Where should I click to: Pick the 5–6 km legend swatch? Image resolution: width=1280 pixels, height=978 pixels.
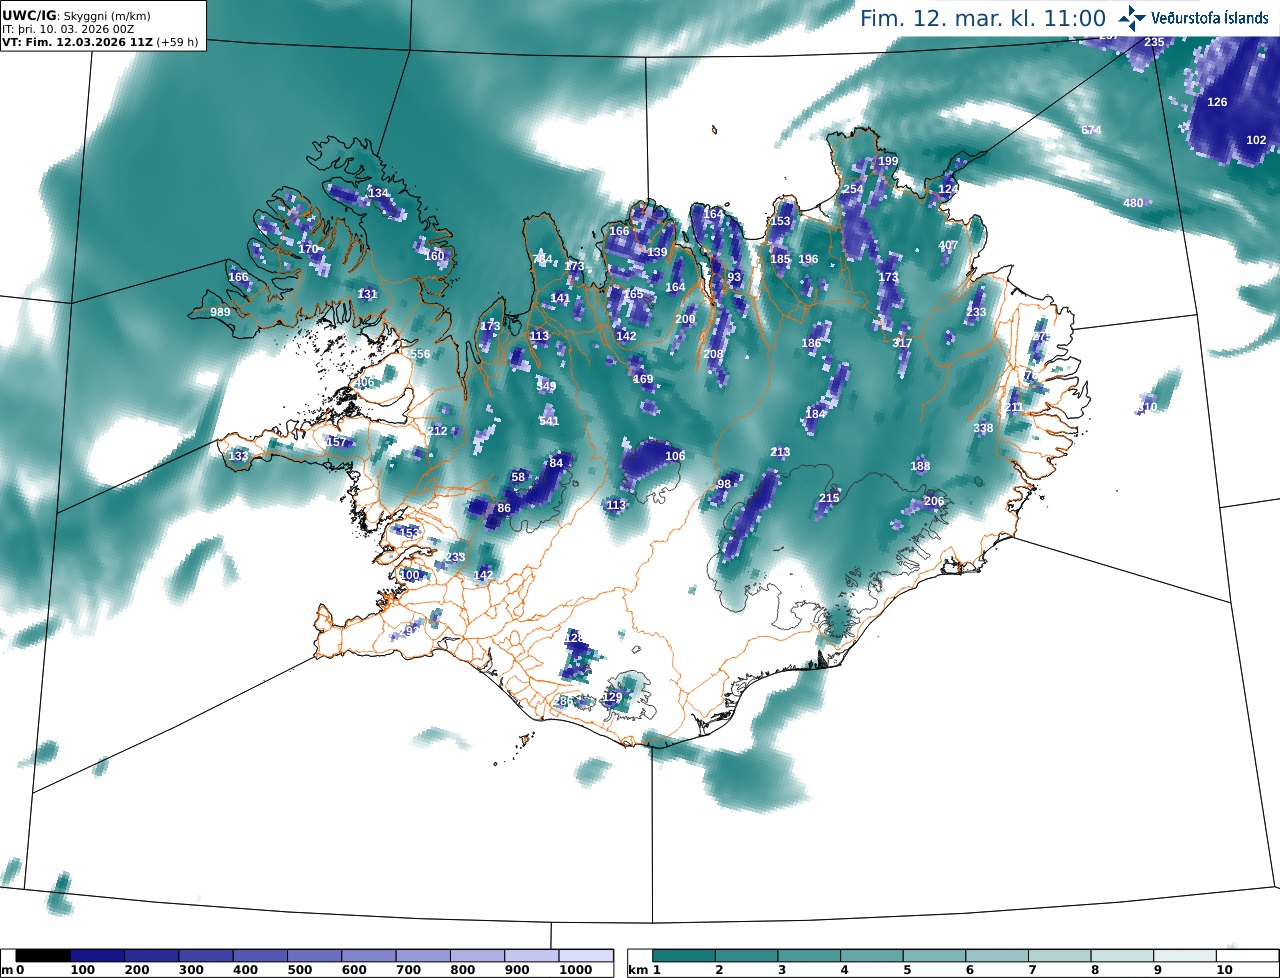click(934, 956)
